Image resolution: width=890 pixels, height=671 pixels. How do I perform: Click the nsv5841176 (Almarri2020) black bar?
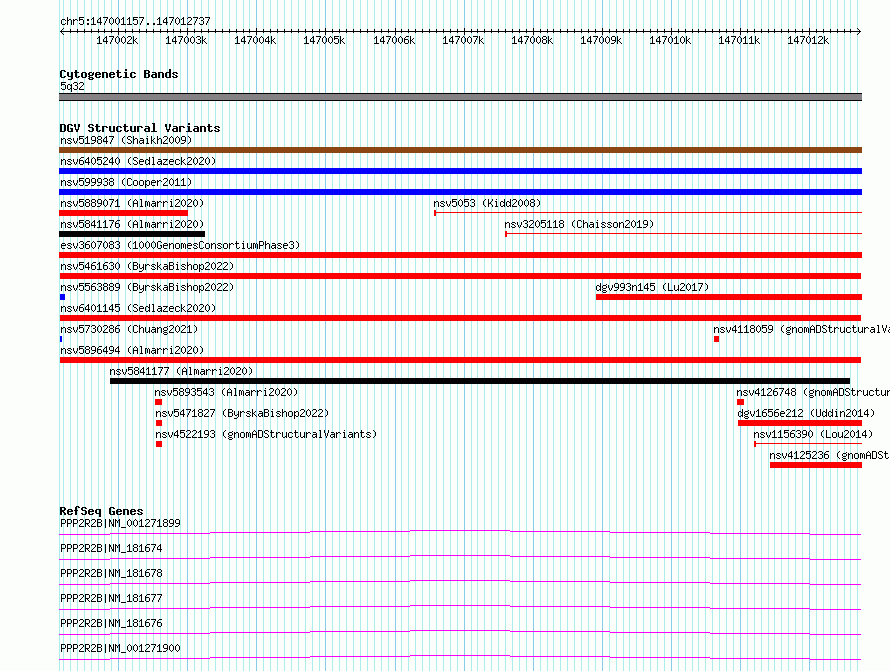pos(132,234)
